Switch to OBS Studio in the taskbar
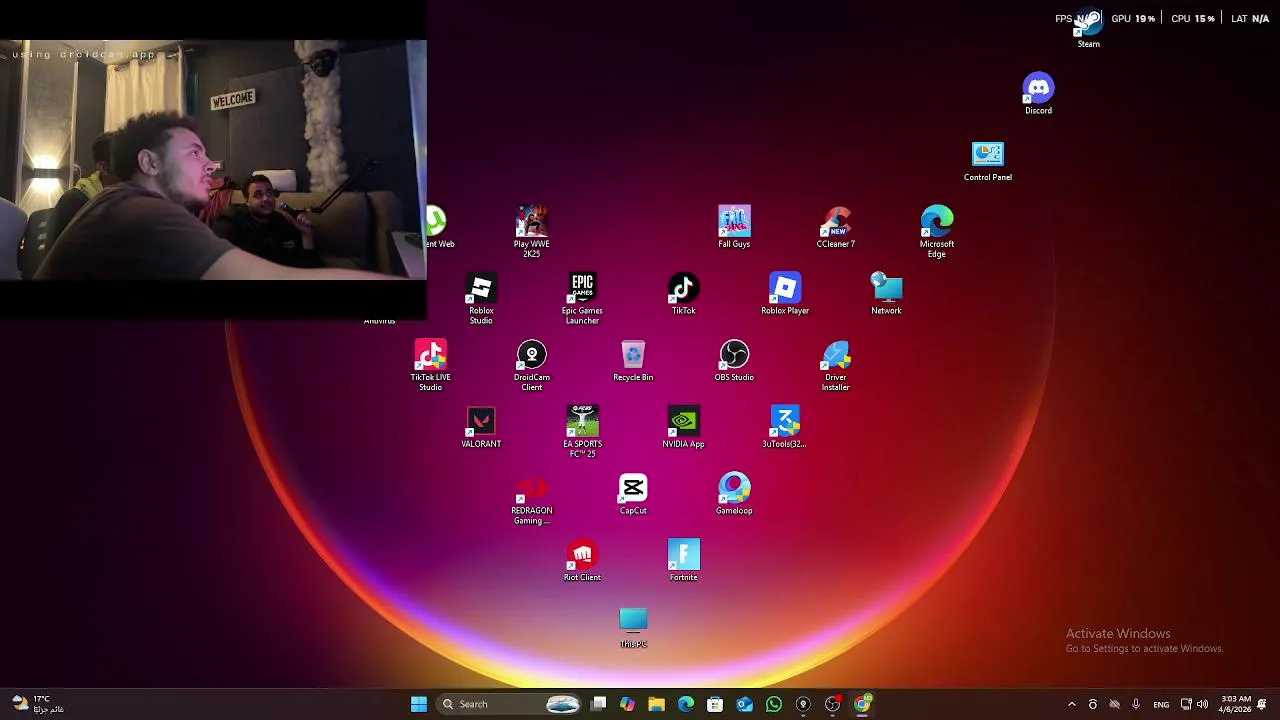The height and width of the screenshot is (720, 1280). click(832, 704)
